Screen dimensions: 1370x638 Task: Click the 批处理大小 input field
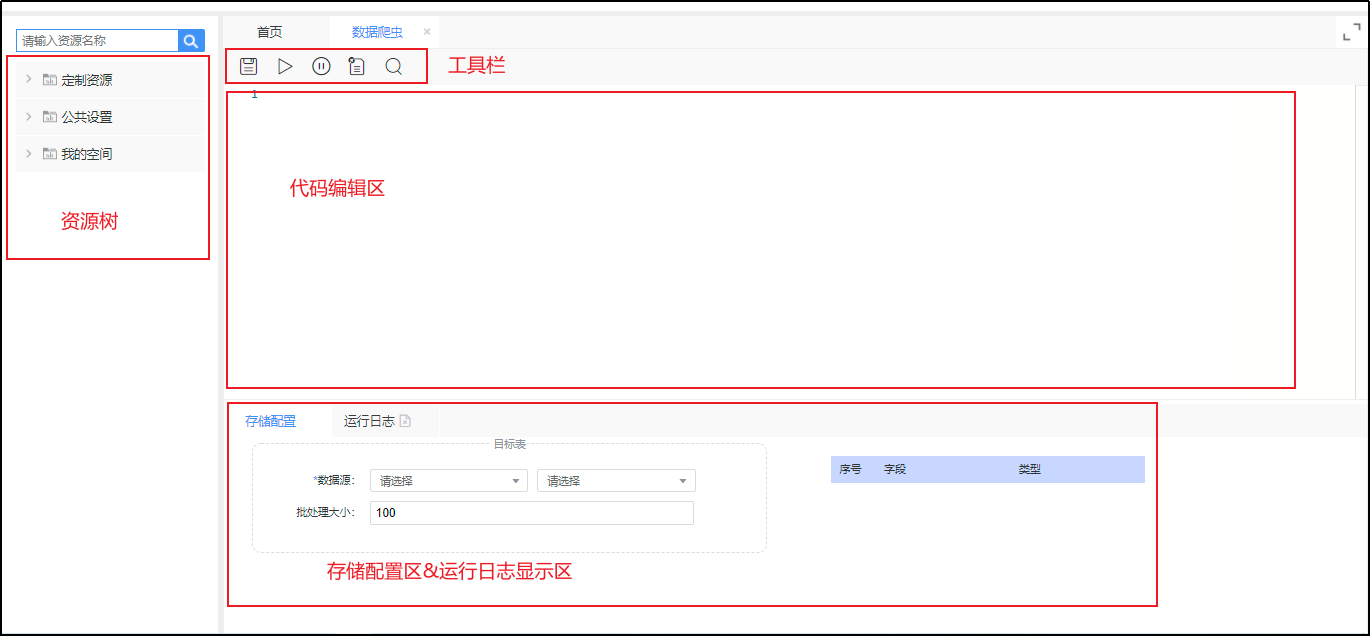tap(531, 513)
